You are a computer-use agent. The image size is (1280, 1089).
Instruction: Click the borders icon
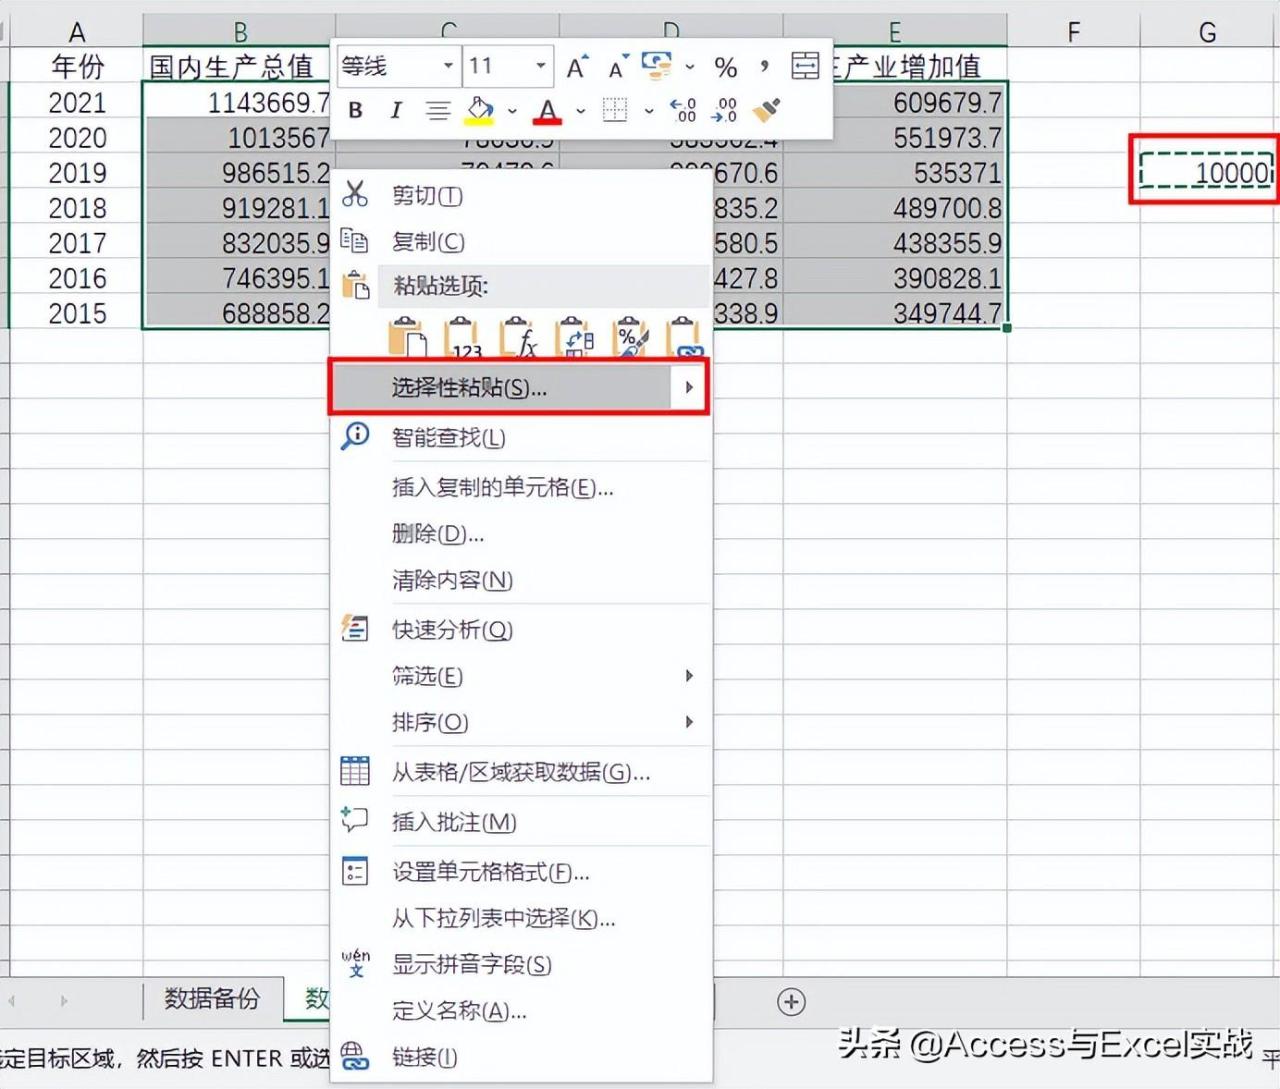[x=615, y=110]
